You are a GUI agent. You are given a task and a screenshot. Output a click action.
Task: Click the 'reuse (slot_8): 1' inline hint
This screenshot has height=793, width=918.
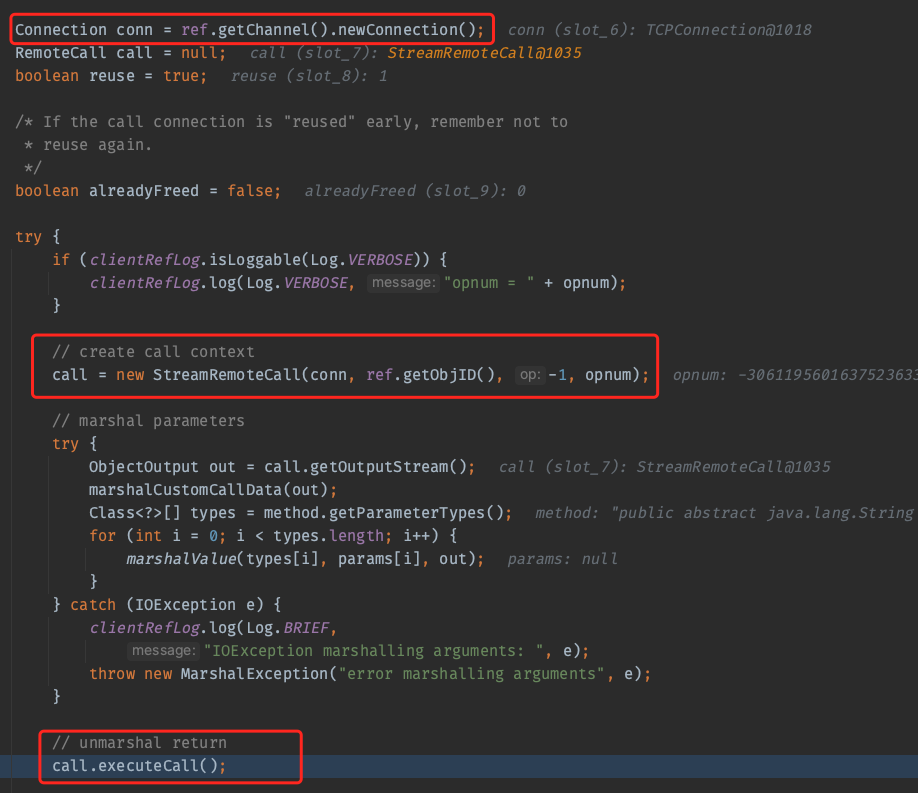[309, 76]
